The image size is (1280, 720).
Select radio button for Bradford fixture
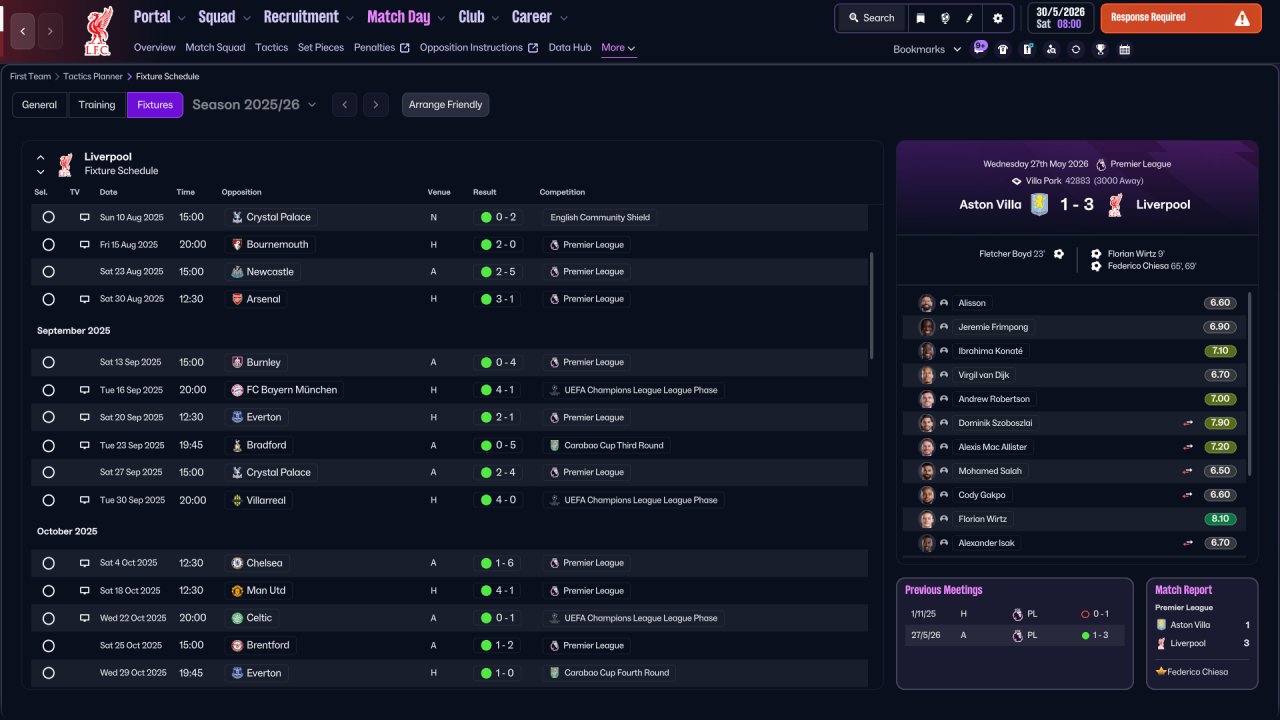coord(48,445)
